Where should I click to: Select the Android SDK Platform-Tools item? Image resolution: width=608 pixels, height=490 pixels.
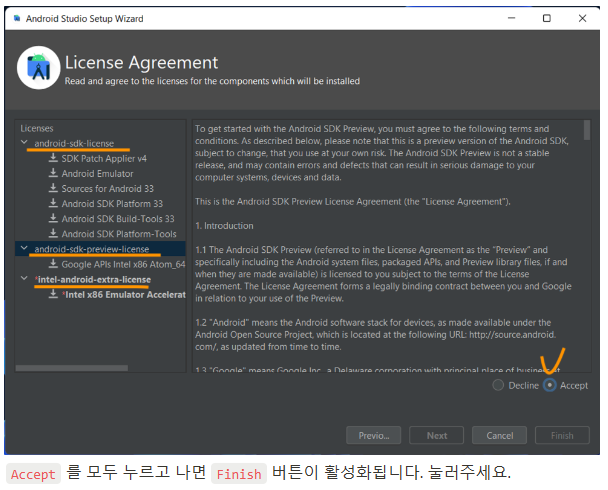(x=119, y=234)
